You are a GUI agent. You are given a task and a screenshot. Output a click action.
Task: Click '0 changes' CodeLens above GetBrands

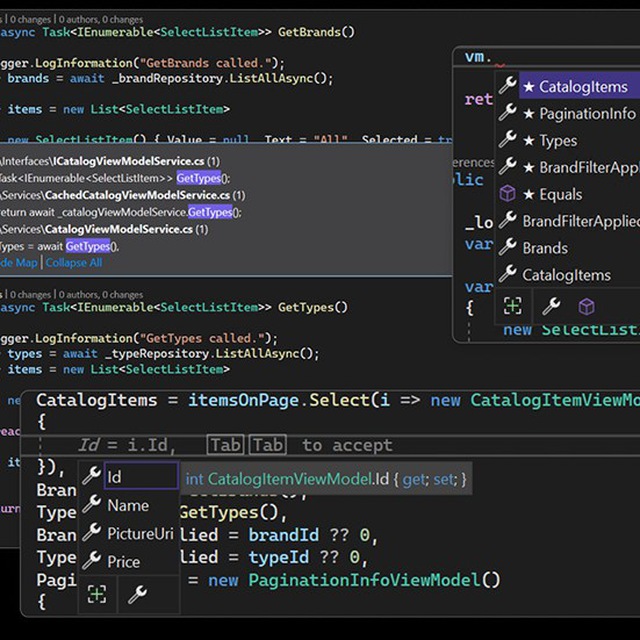pyautogui.click(x=30, y=19)
